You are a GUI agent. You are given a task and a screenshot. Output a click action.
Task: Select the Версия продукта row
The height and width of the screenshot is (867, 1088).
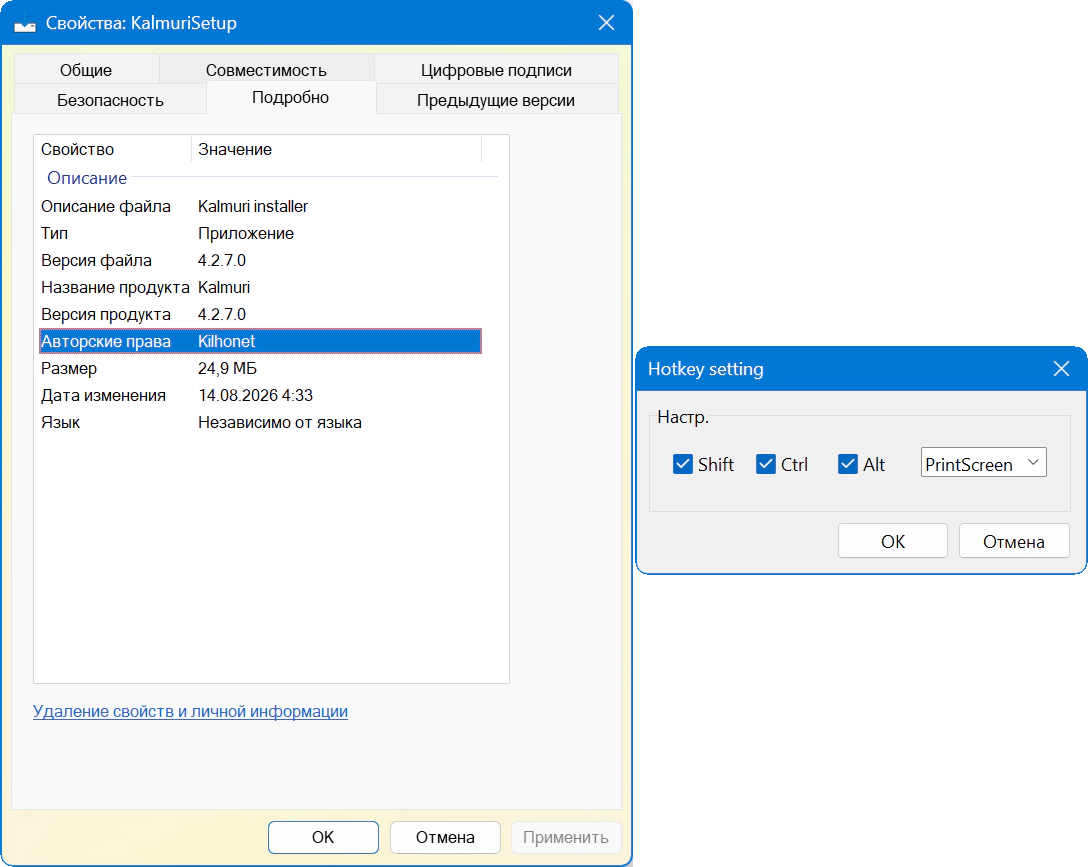pyautogui.click(x=260, y=314)
